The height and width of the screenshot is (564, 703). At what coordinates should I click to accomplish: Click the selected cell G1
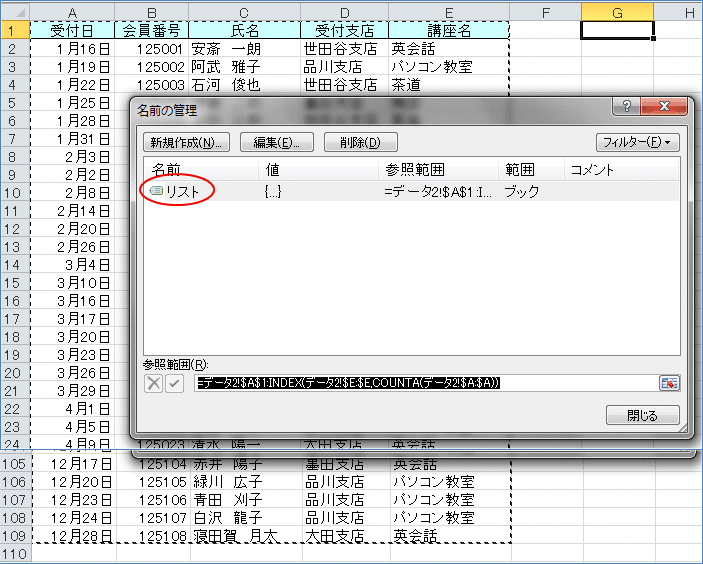click(x=617, y=30)
